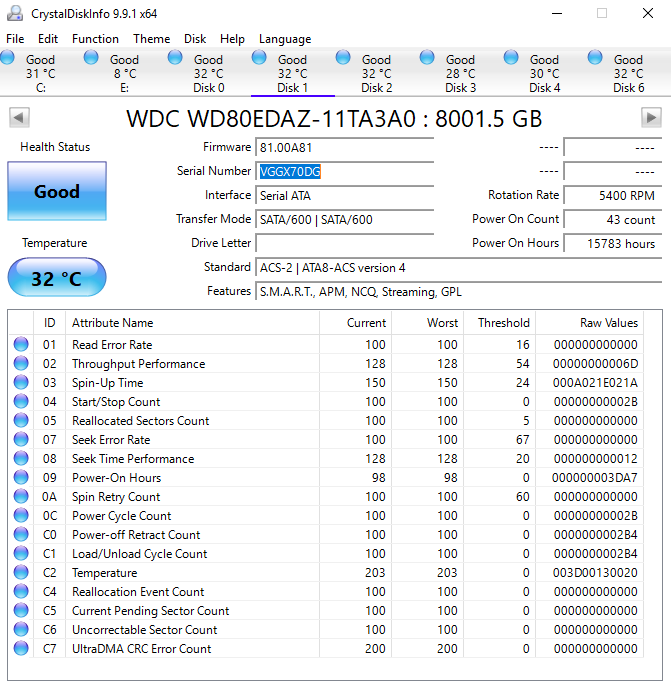Switch to Disk 3 label tab
671x689 pixels.
[x=461, y=88]
